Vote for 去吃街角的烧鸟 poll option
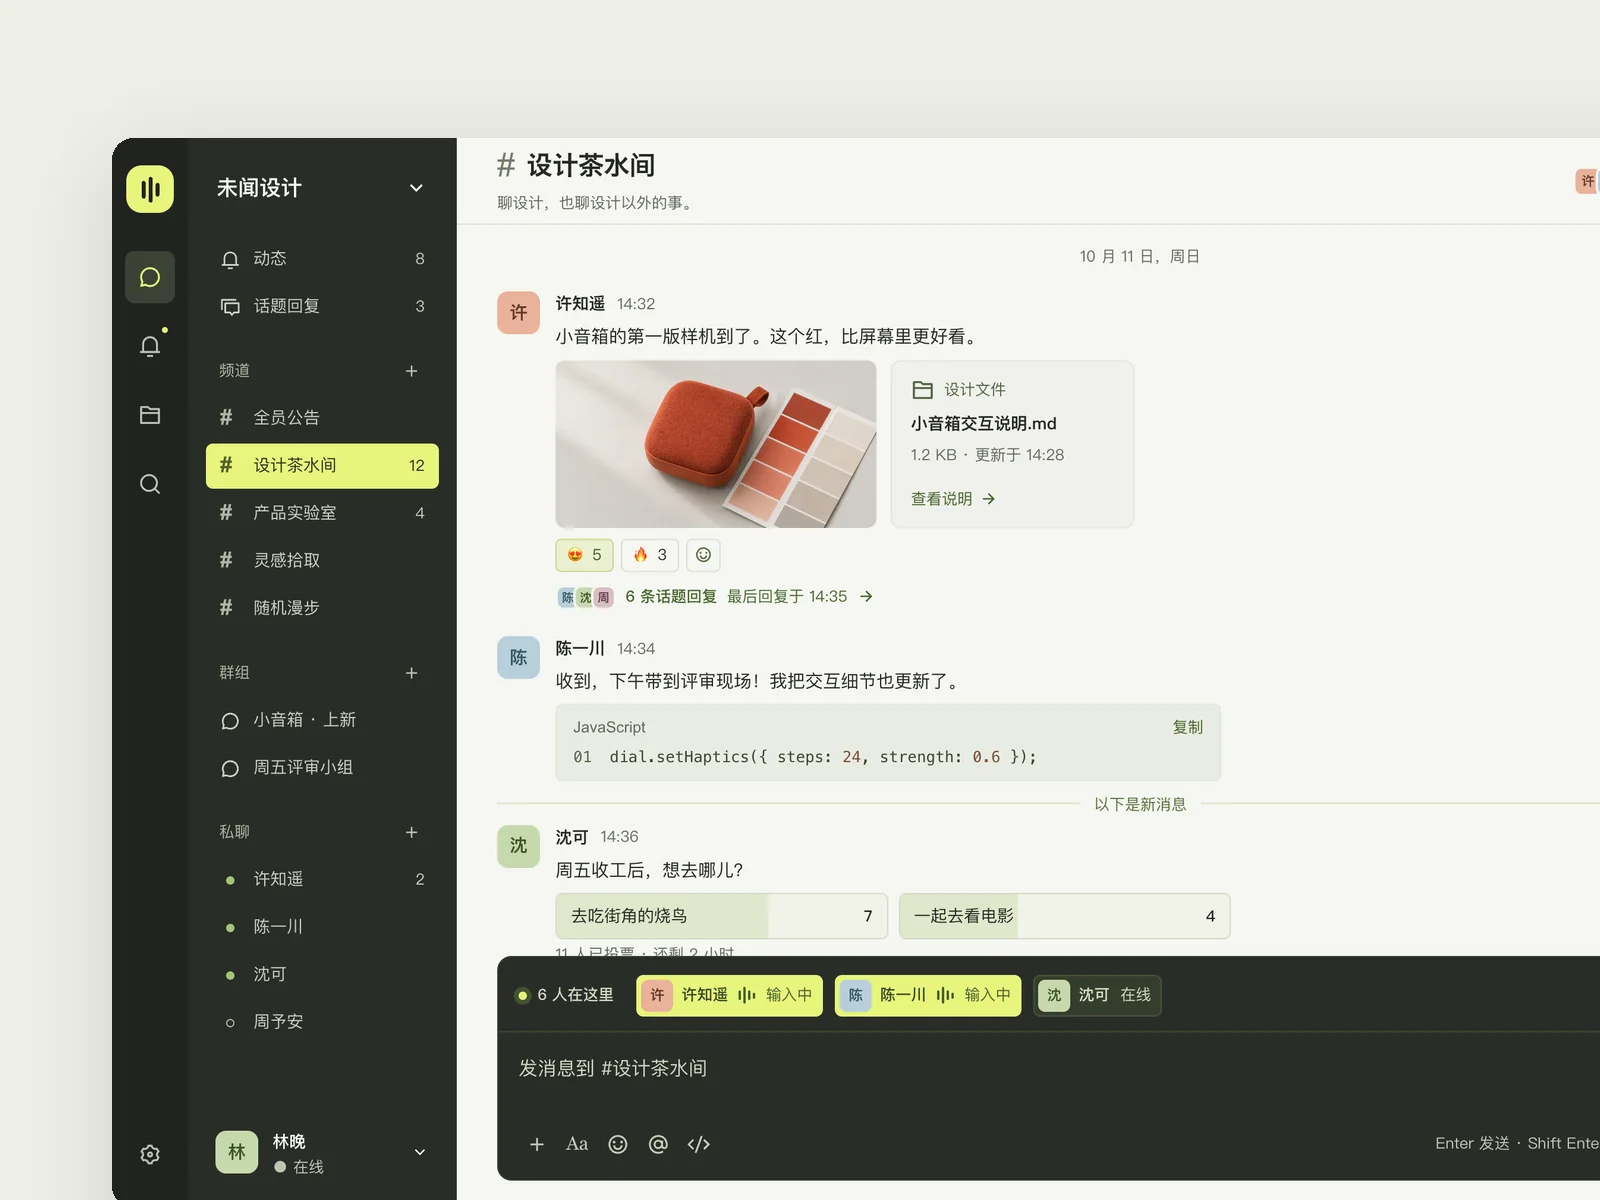 point(722,916)
